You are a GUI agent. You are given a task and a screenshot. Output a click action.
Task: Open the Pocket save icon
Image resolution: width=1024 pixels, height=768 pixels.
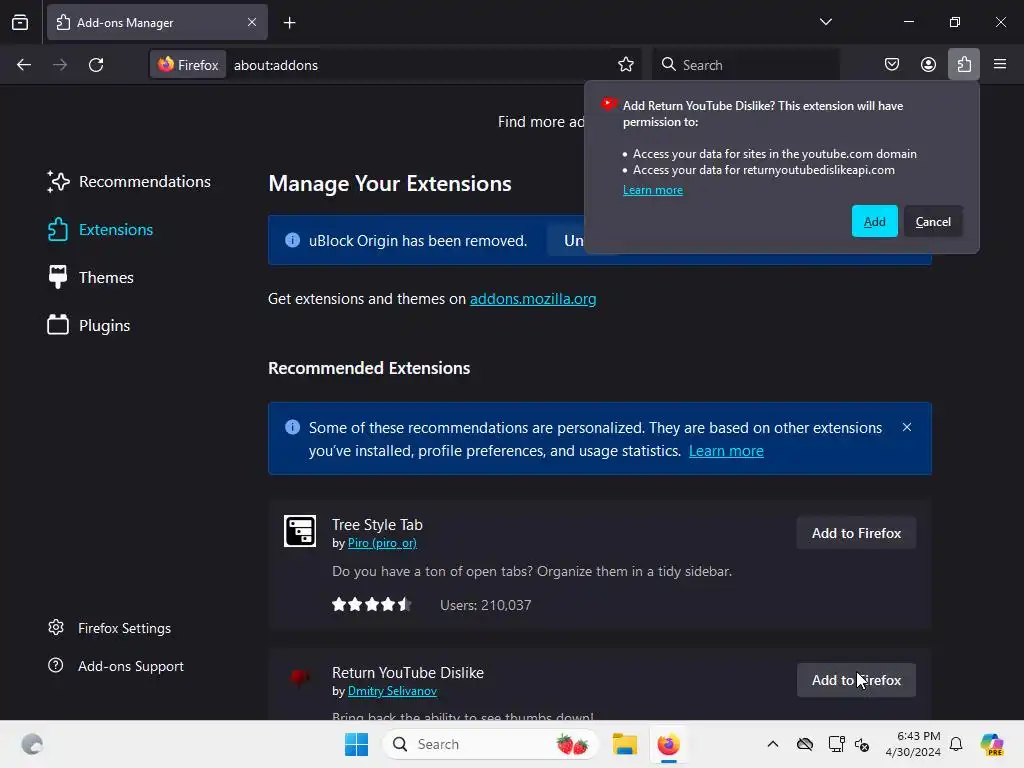coord(891,64)
